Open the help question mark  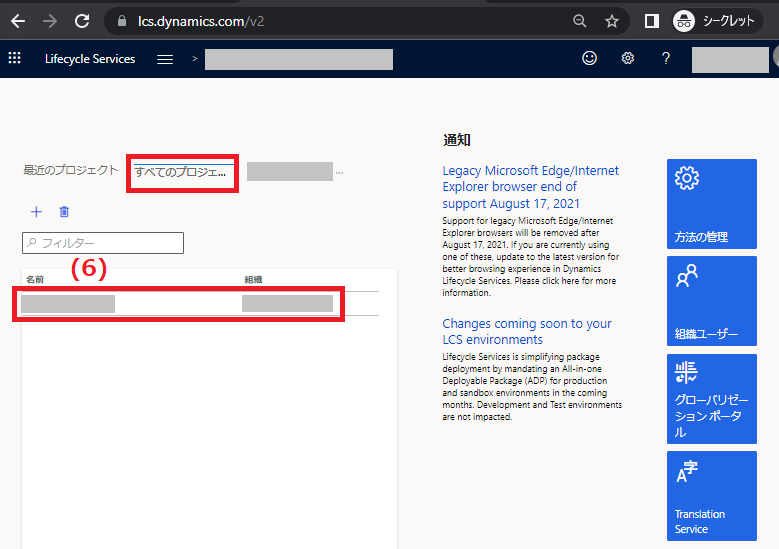pyautogui.click(x=666, y=58)
